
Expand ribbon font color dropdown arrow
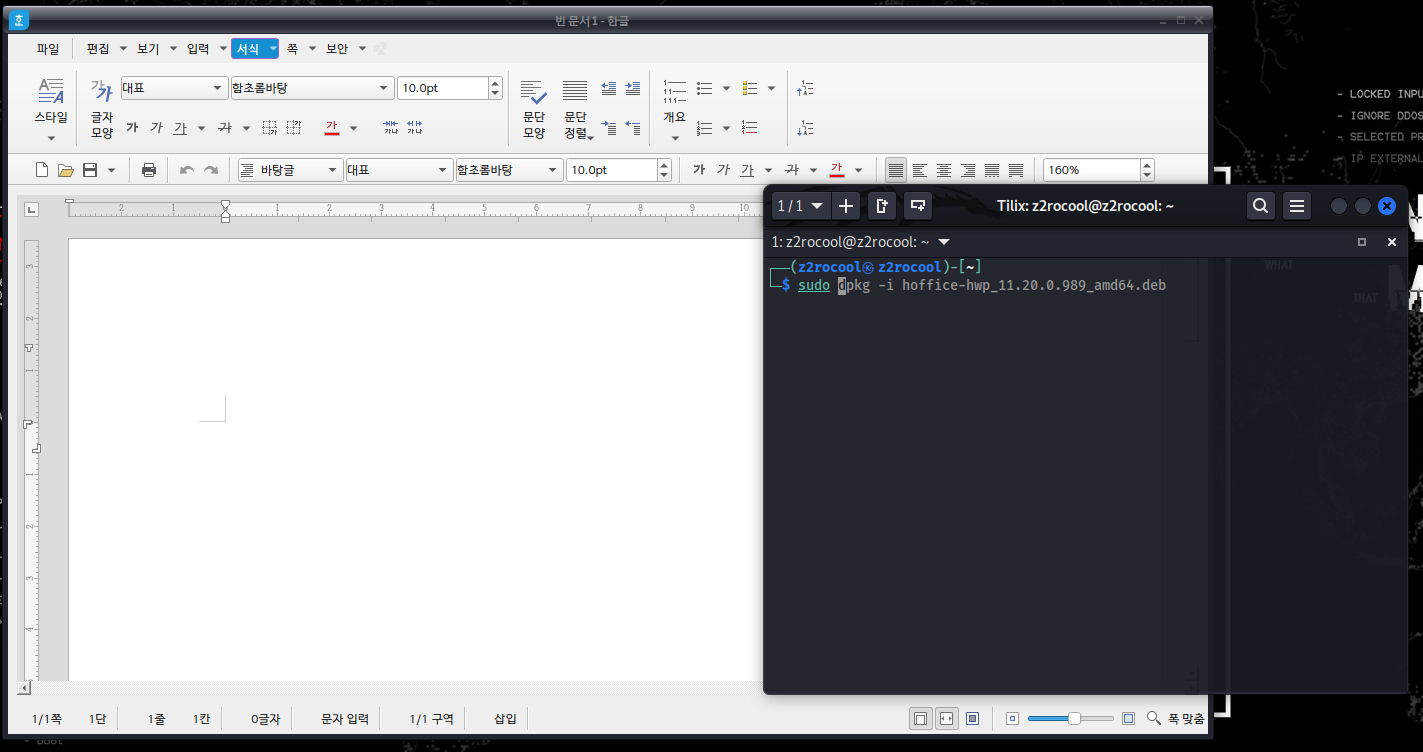353,128
